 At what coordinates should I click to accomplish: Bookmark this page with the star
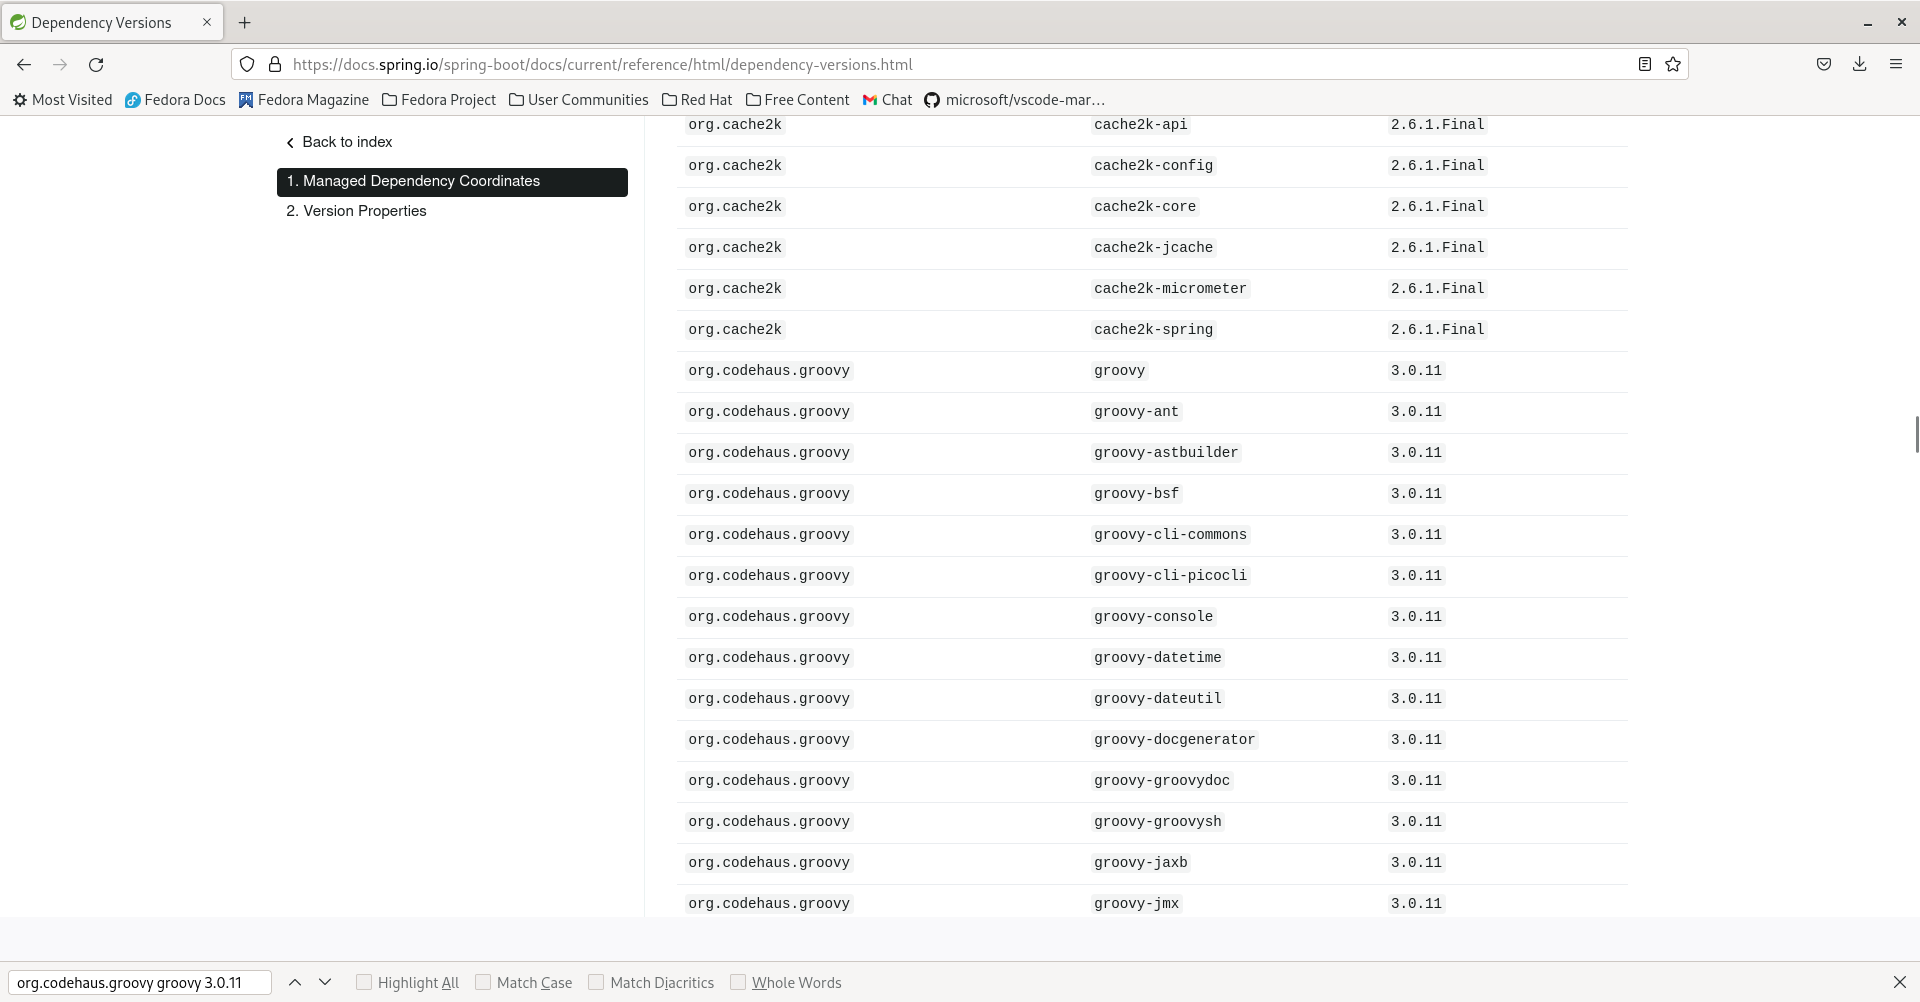[1673, 64]
